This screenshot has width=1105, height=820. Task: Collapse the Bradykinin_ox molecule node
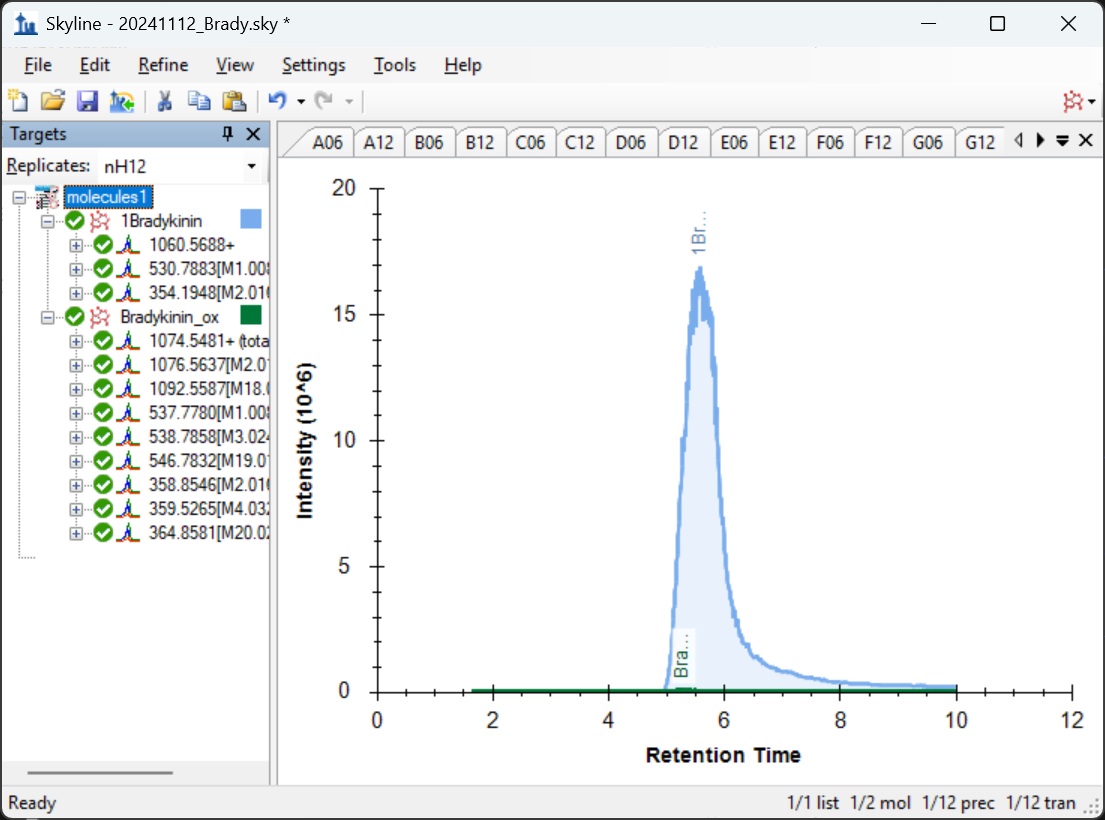pyautogui.click(x=47, y=317)
